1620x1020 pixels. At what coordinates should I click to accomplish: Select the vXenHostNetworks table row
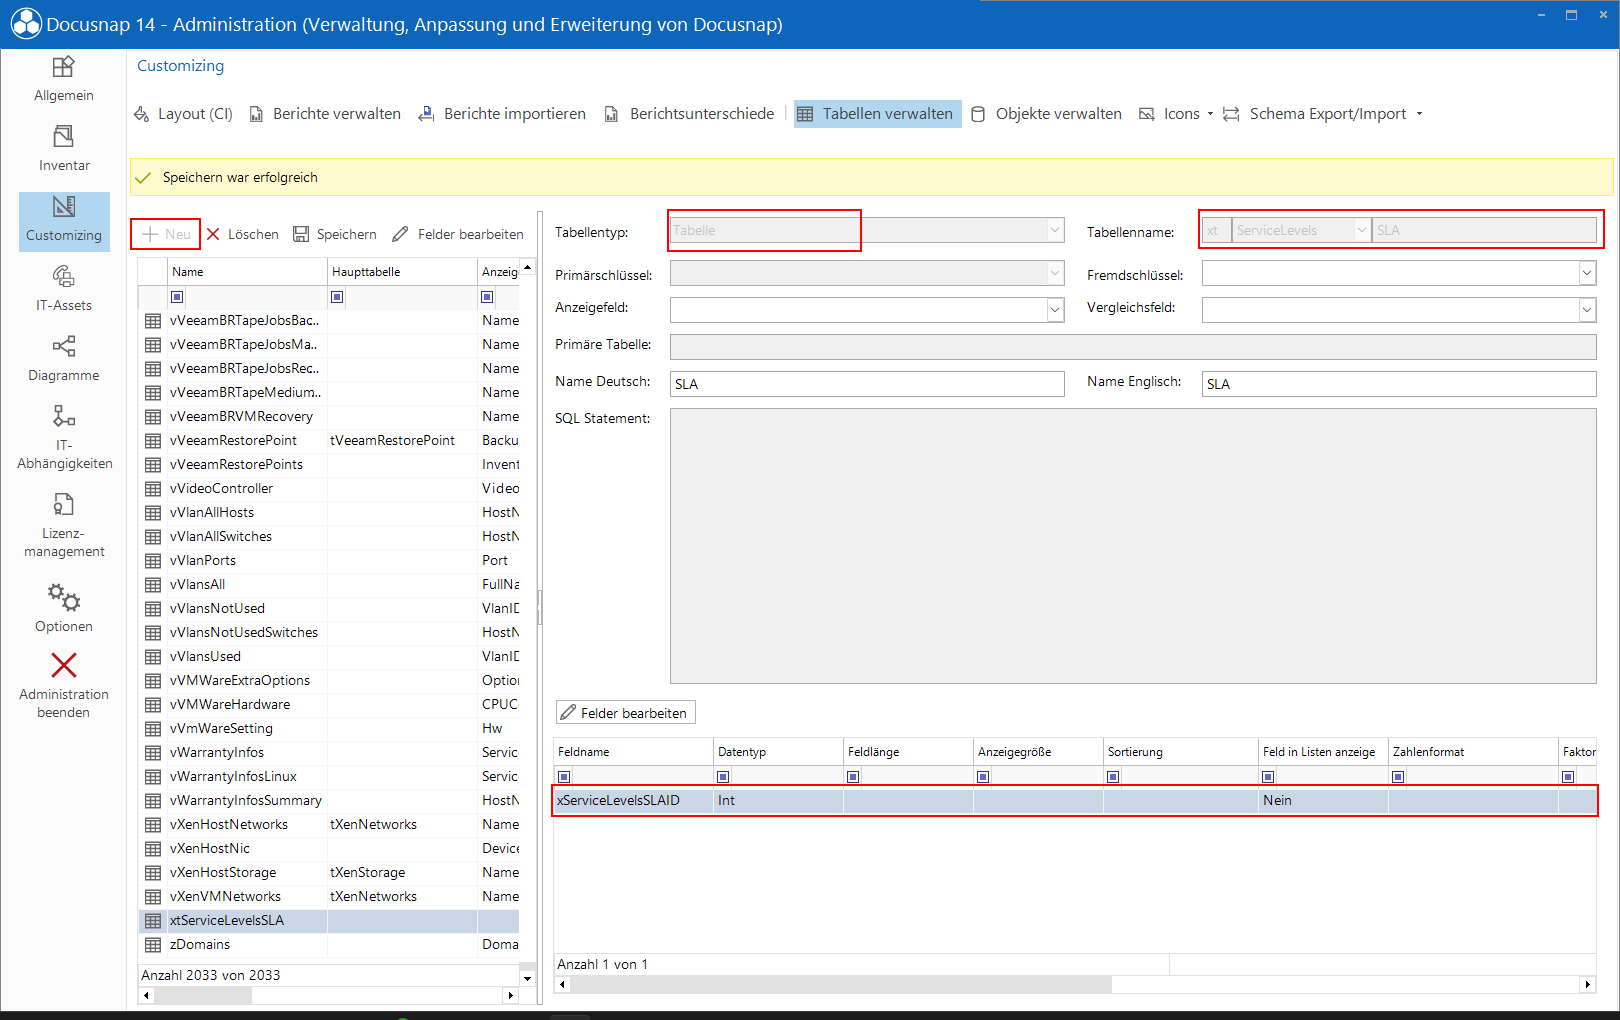coord(329,824)
